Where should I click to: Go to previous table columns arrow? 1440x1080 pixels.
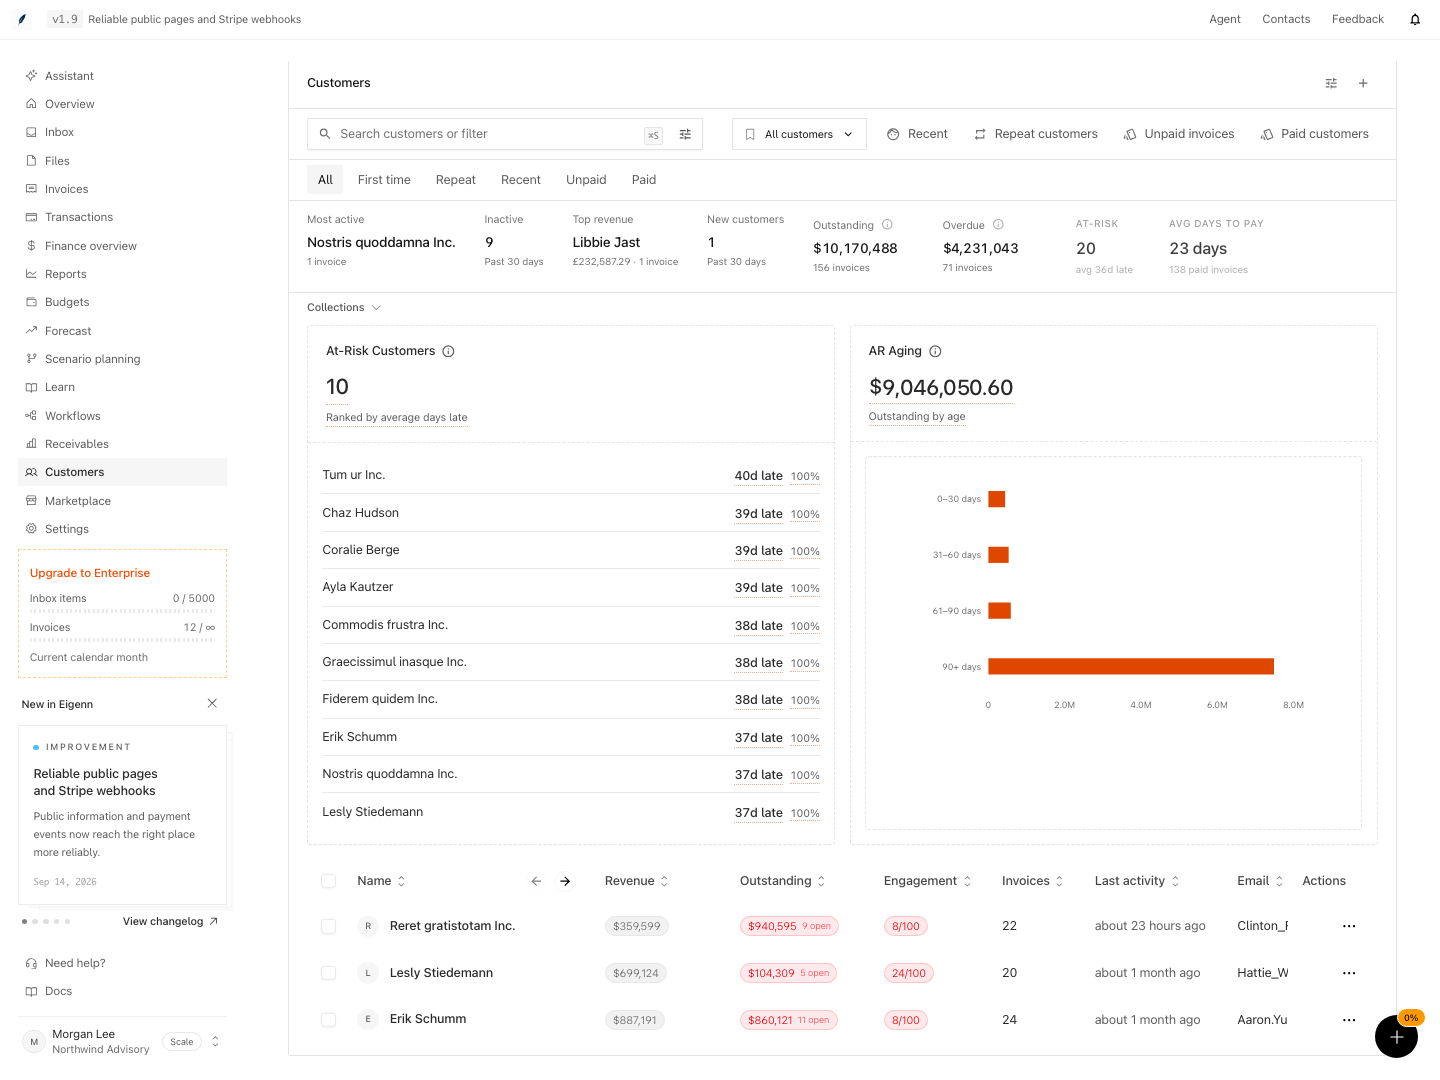pyautogui.click(x=536, y=881)
